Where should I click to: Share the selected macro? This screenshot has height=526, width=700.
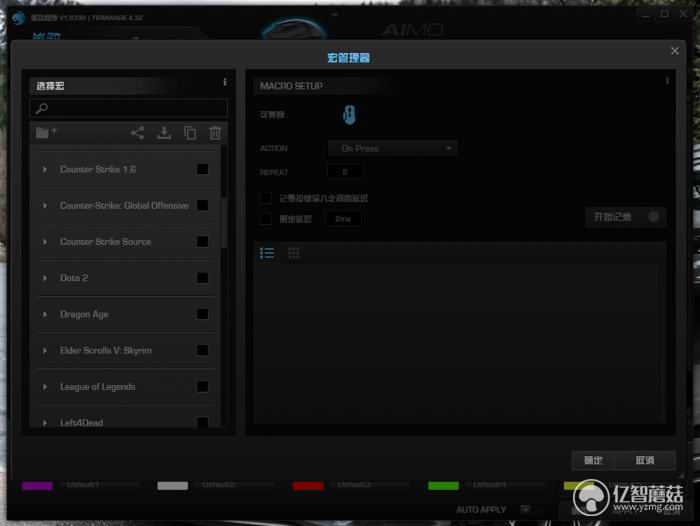(138, 133)
